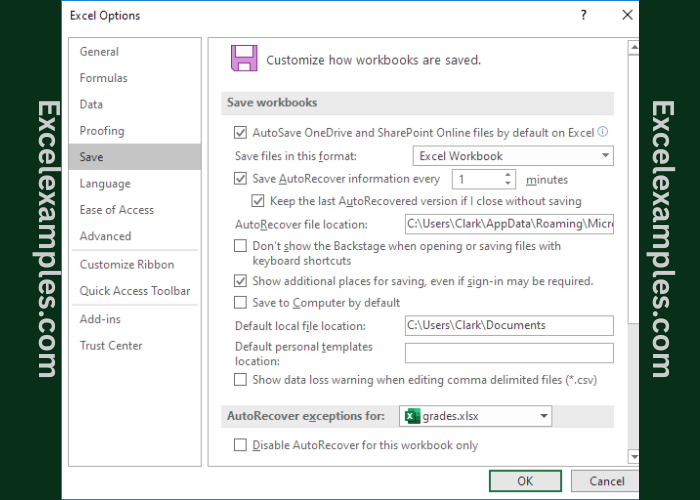Click the green Excel icon beside grades.xlsx
Viewport: 700px width, 500px height.
[410, 416]
